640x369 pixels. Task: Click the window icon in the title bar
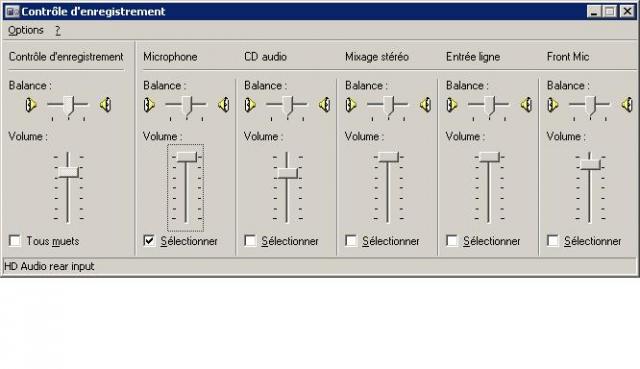point(12,11)
